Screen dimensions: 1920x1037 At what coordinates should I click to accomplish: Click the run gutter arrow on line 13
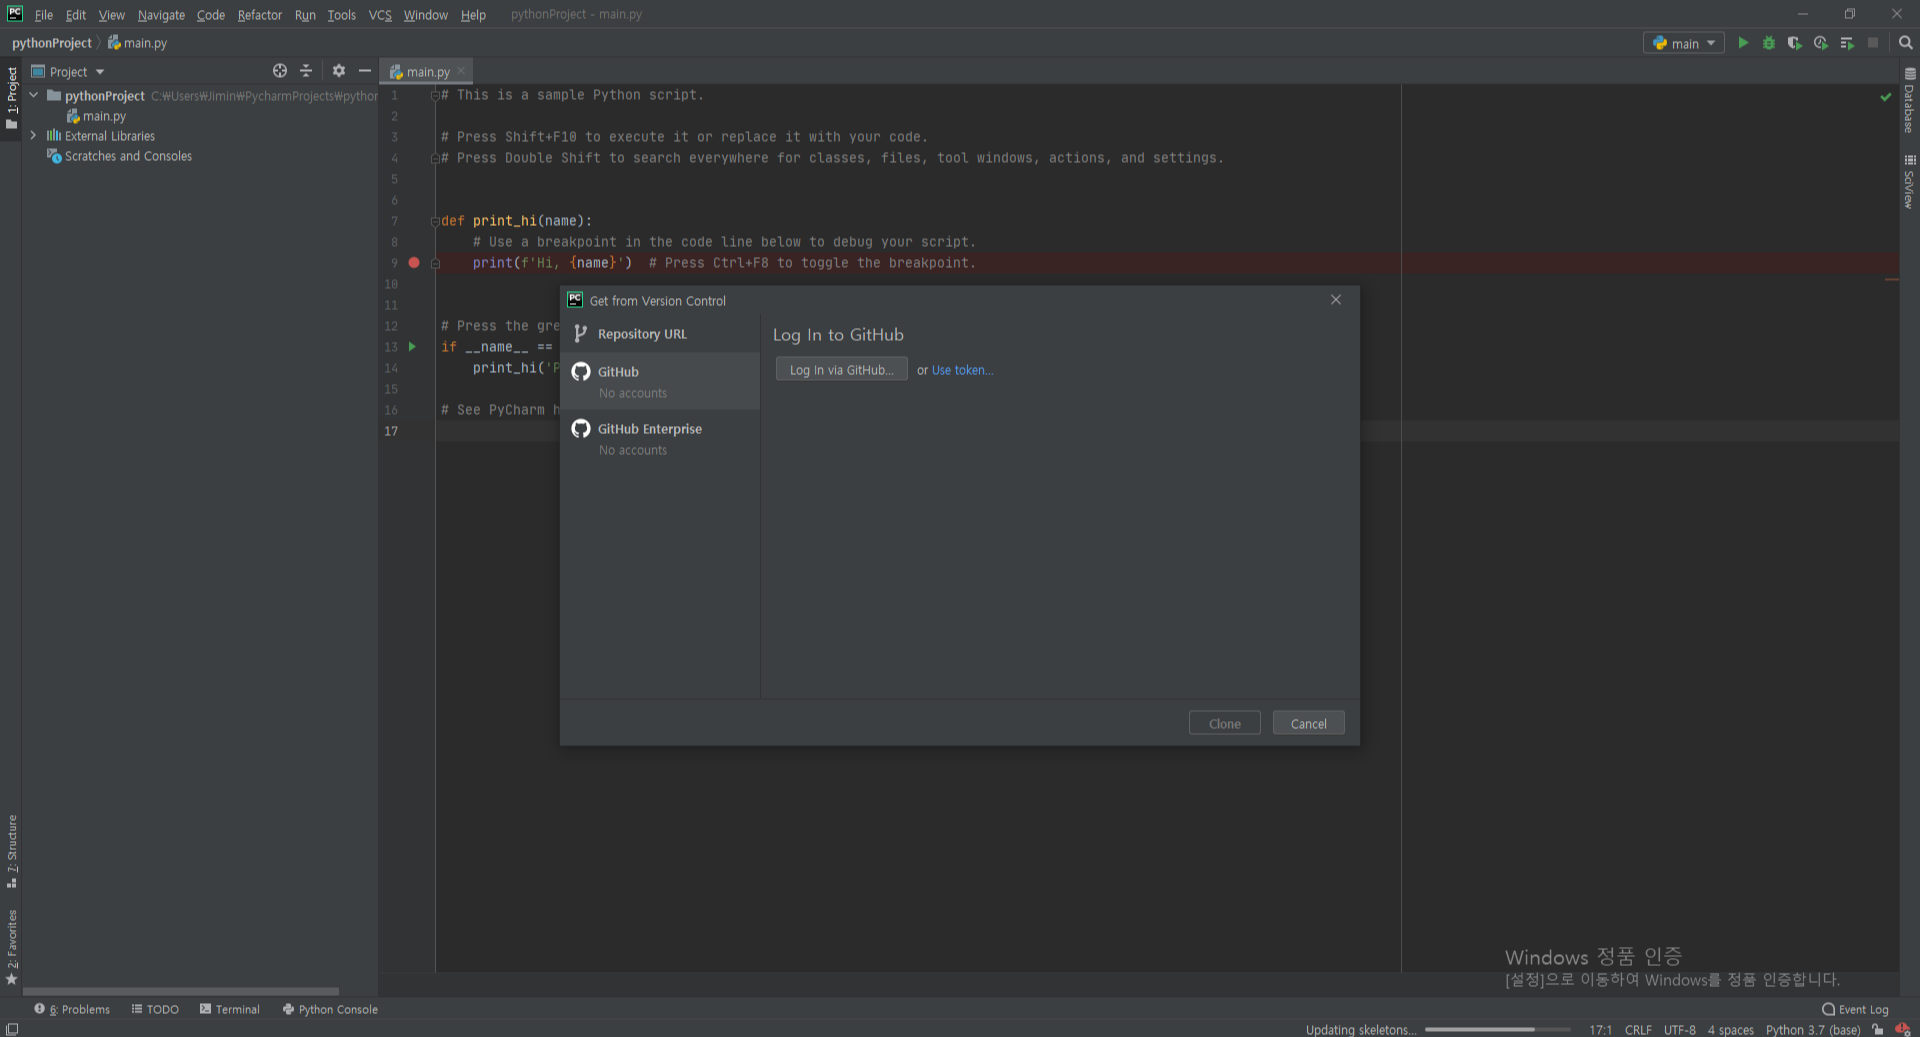[412, 347]
